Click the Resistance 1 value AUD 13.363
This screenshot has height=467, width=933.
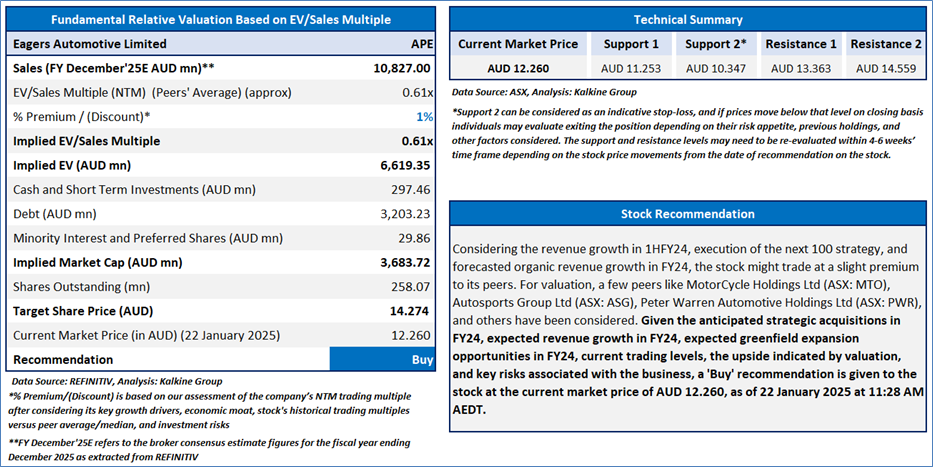[x=801, y=68]
